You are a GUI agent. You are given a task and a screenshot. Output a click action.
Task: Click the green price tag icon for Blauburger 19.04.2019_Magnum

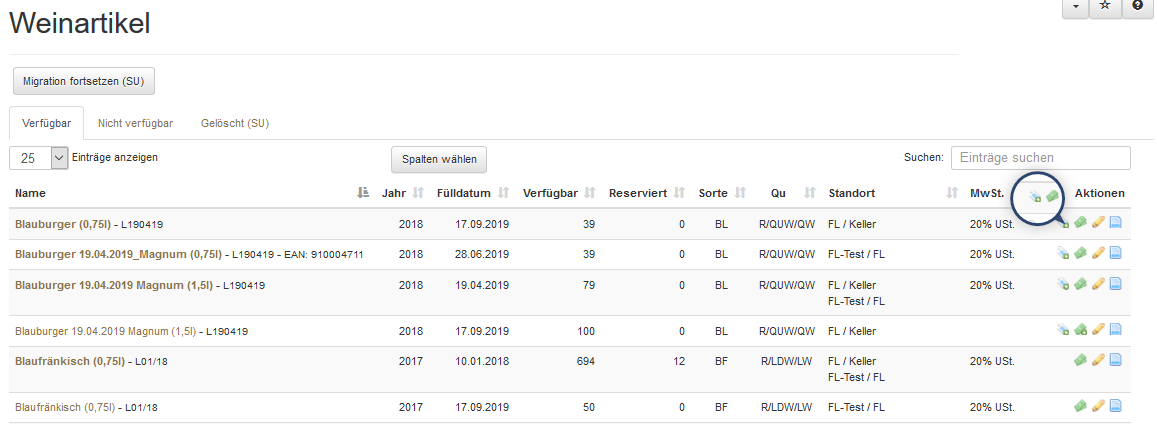[1081, 254]
